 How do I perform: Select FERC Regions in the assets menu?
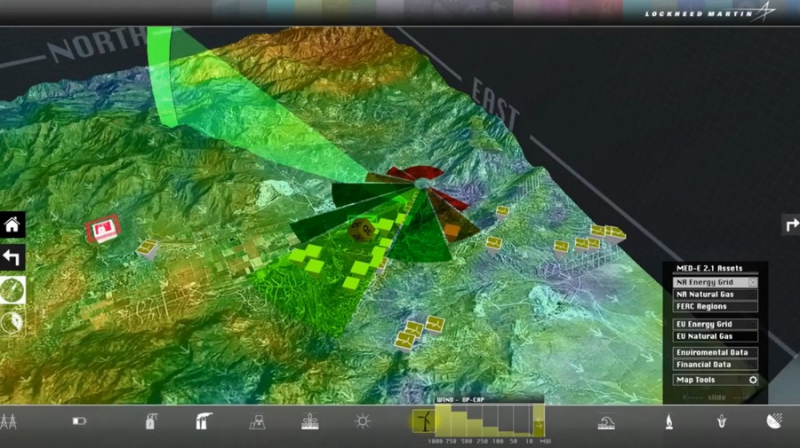coord(715,307)
